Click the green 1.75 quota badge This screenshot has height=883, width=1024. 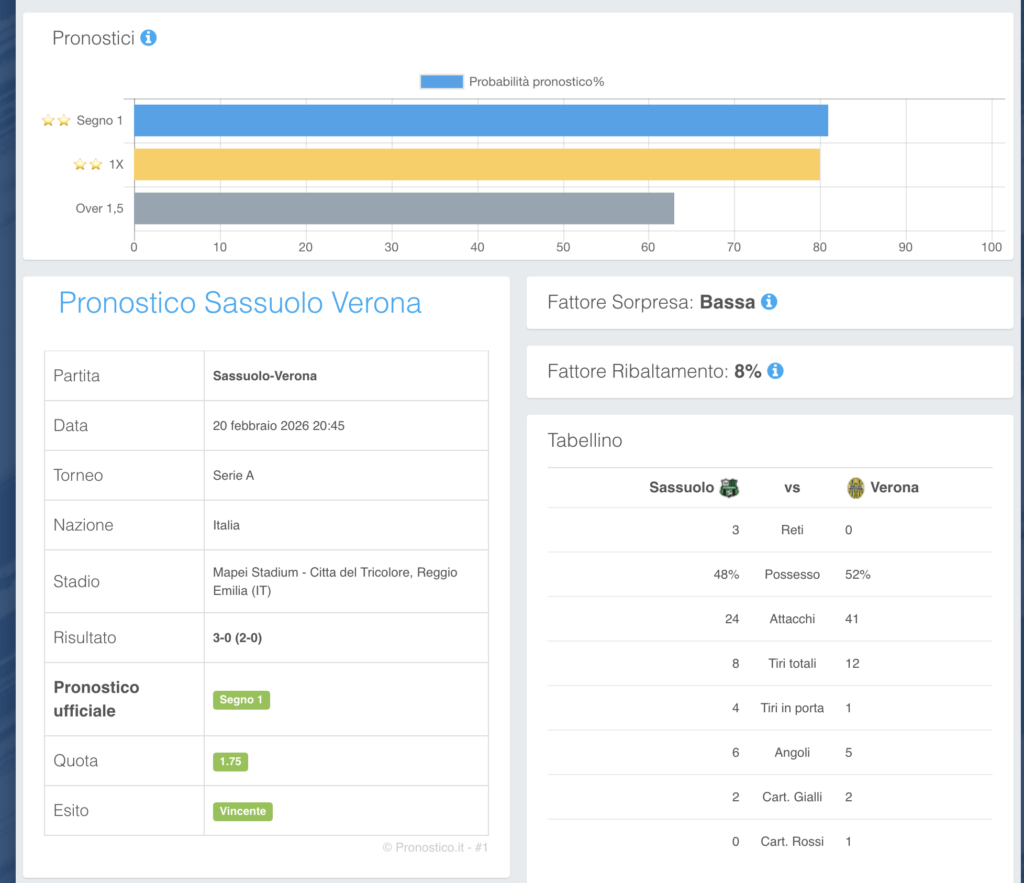click(230, 761)
